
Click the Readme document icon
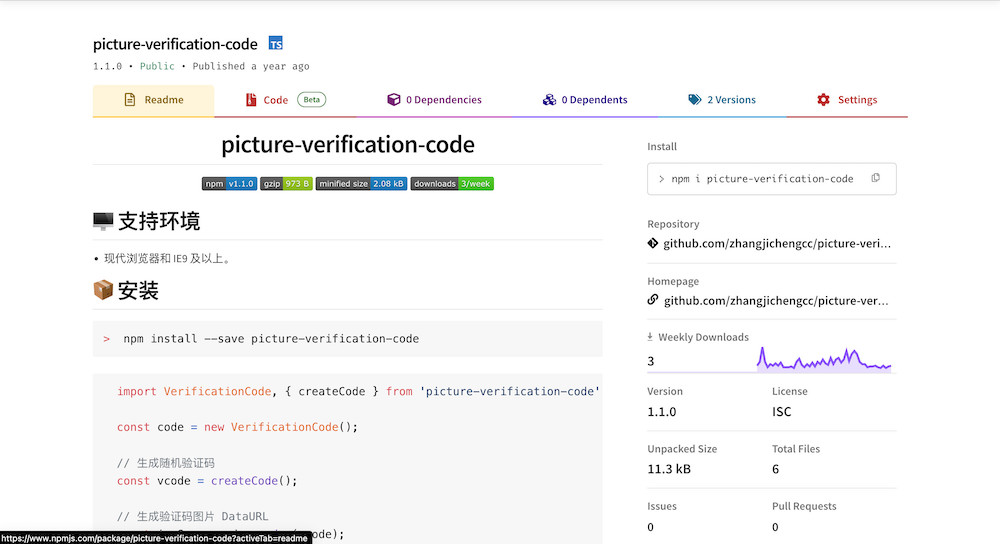click(x=129, y=99)
